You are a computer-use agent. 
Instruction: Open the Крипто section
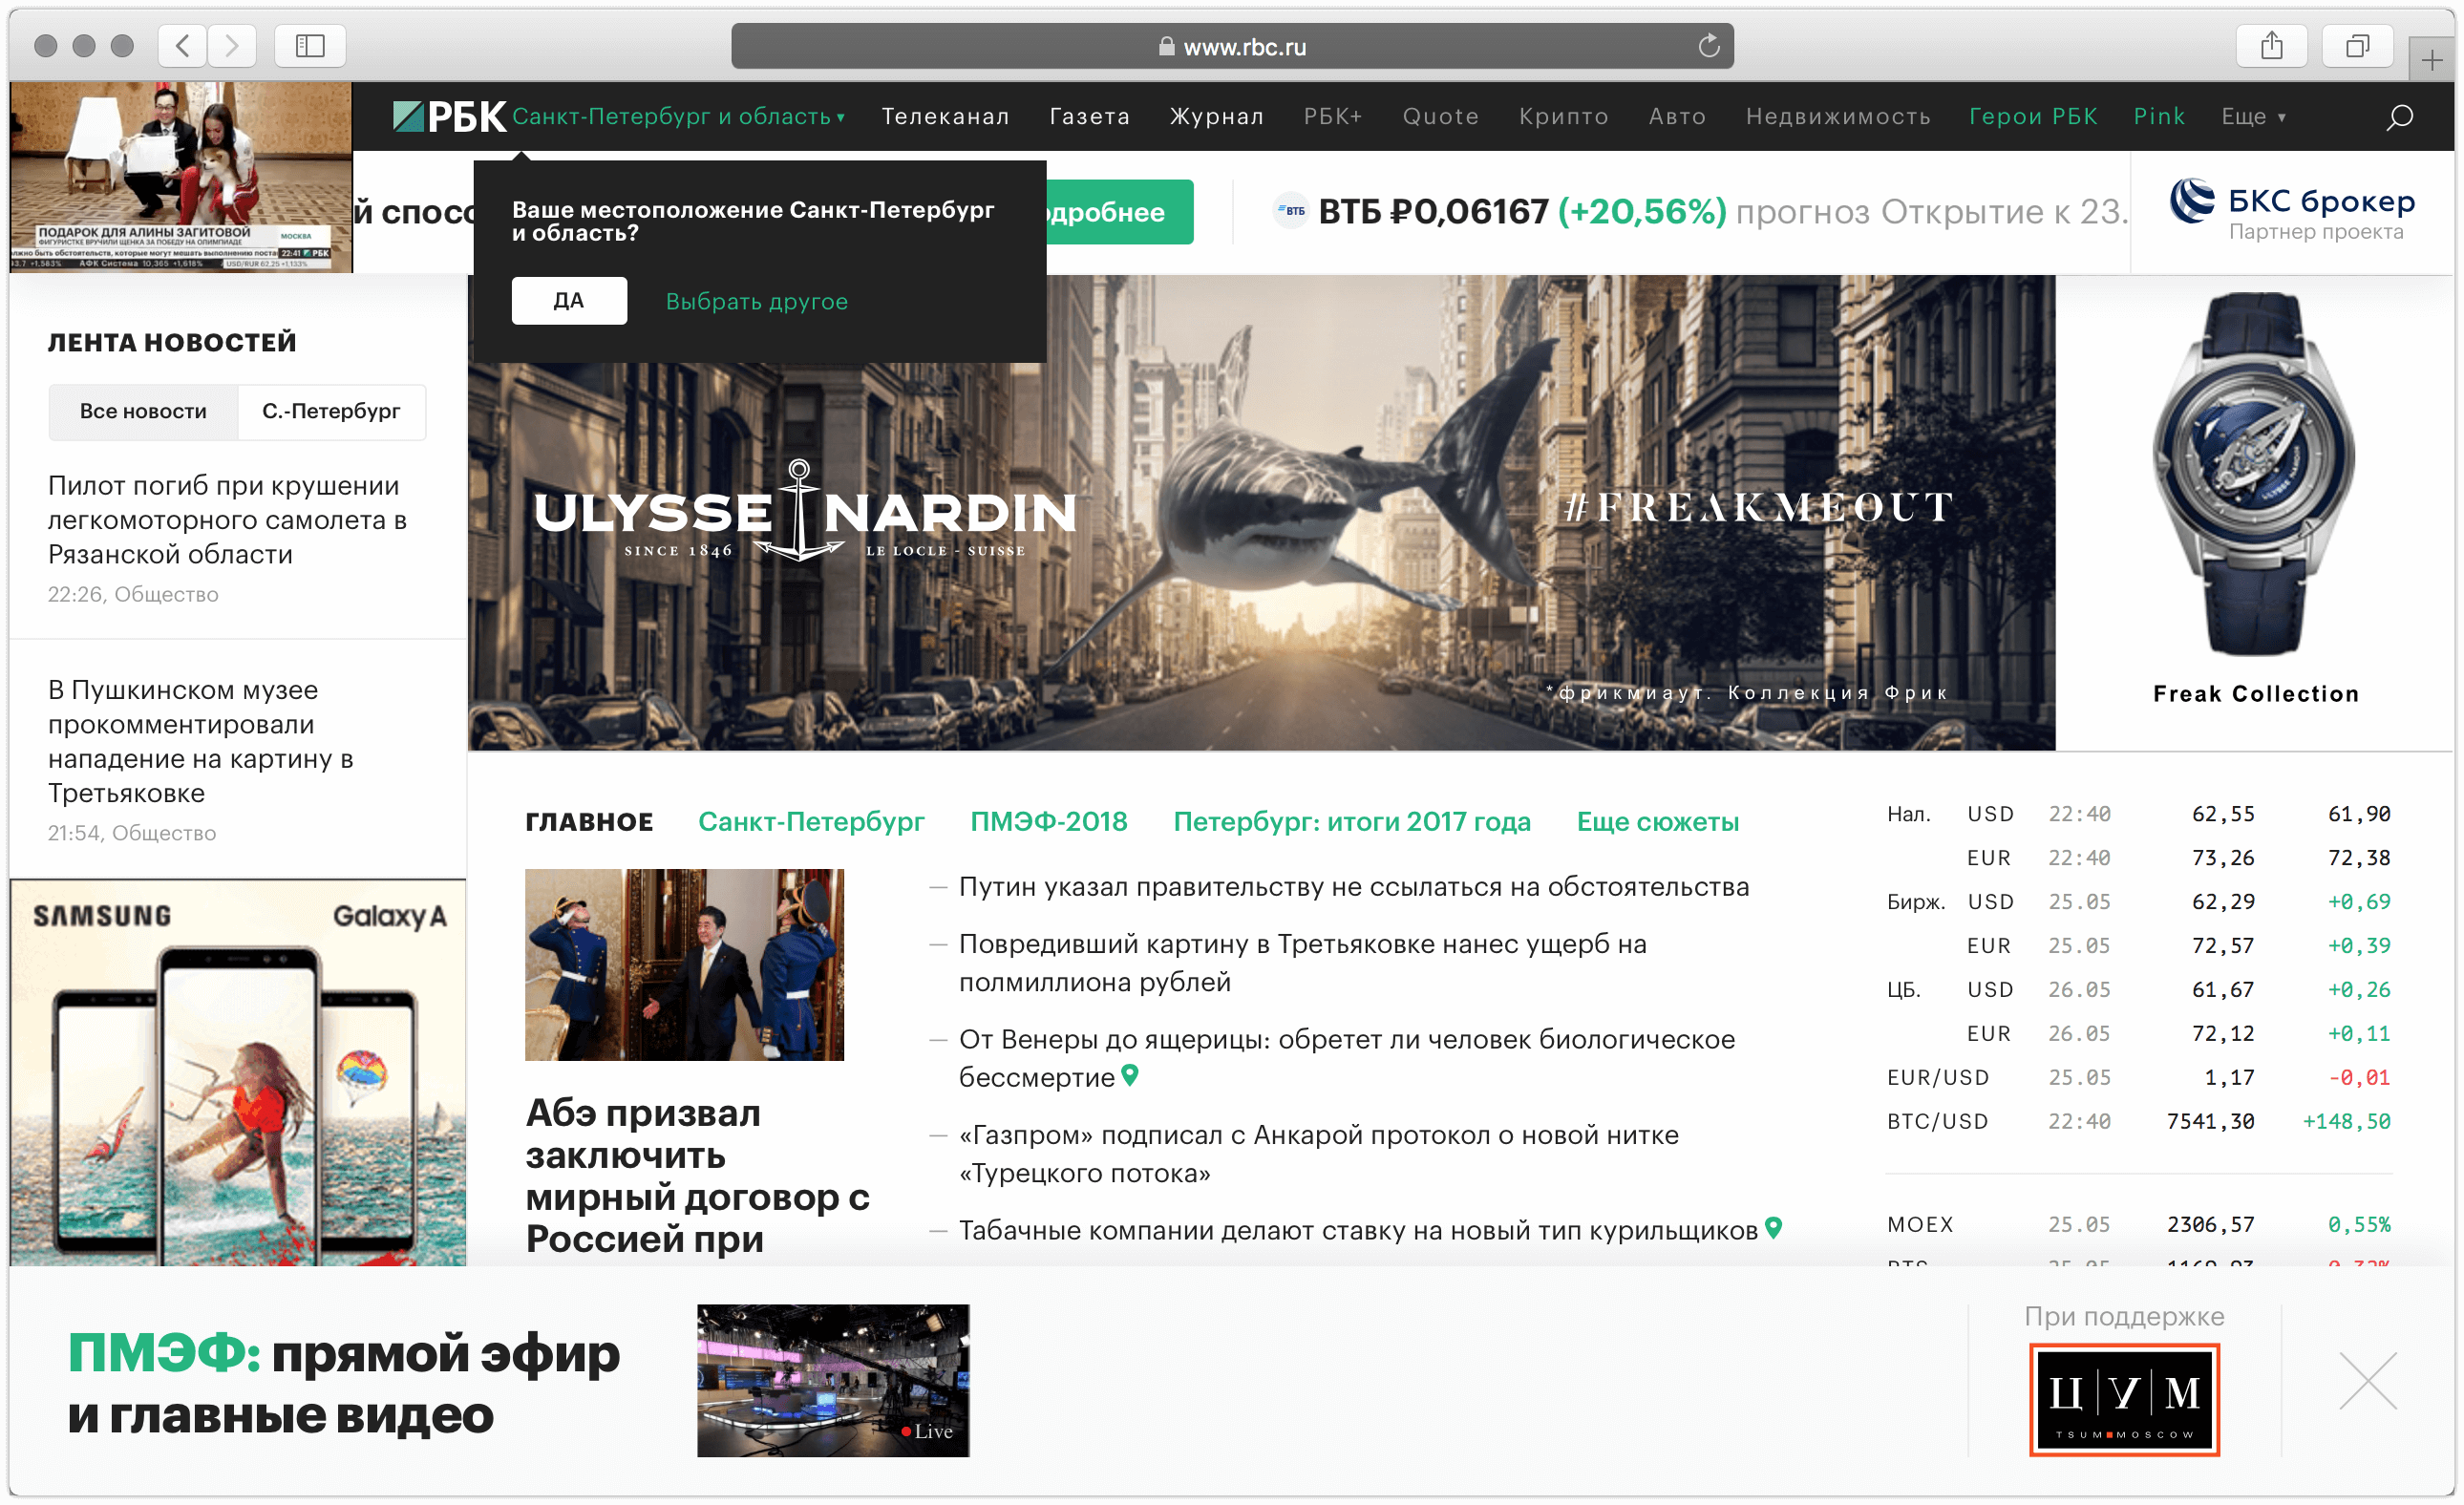point(1563,116)
